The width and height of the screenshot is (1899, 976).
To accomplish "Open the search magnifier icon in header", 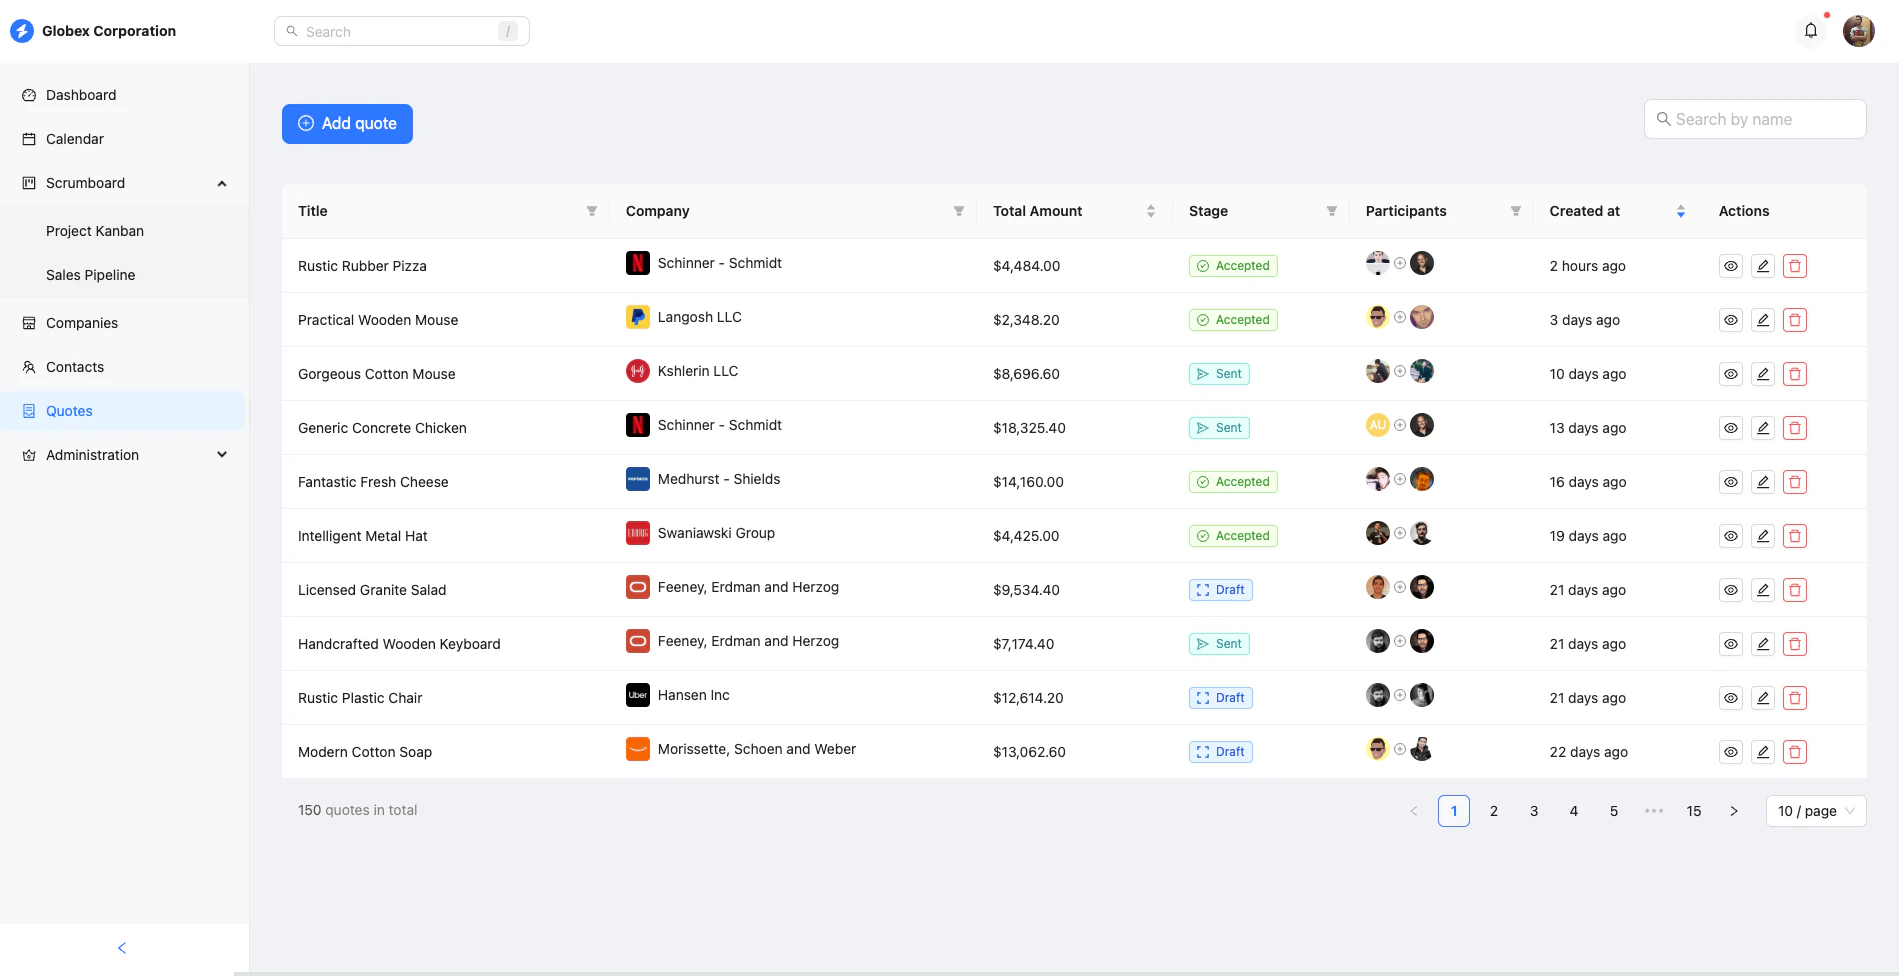I will click(292, 31).
